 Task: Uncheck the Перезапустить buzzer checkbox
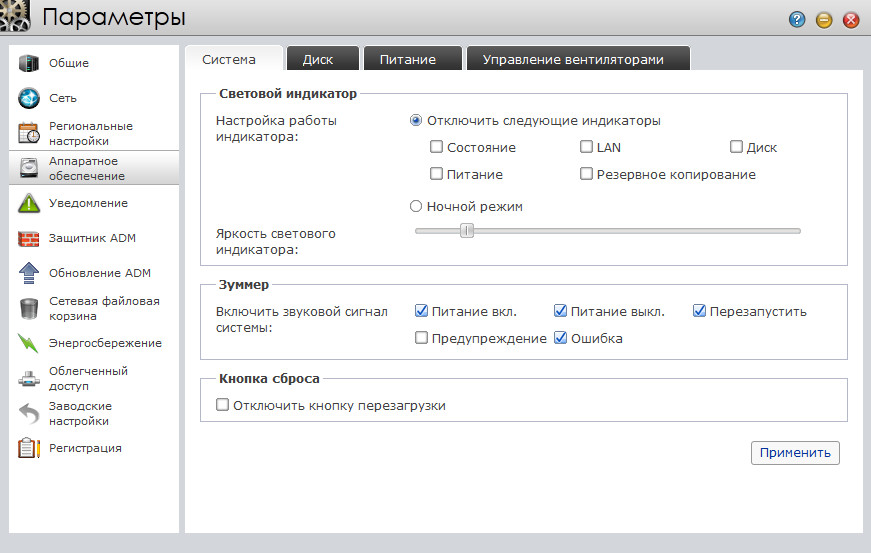click(x=699, y=311)
